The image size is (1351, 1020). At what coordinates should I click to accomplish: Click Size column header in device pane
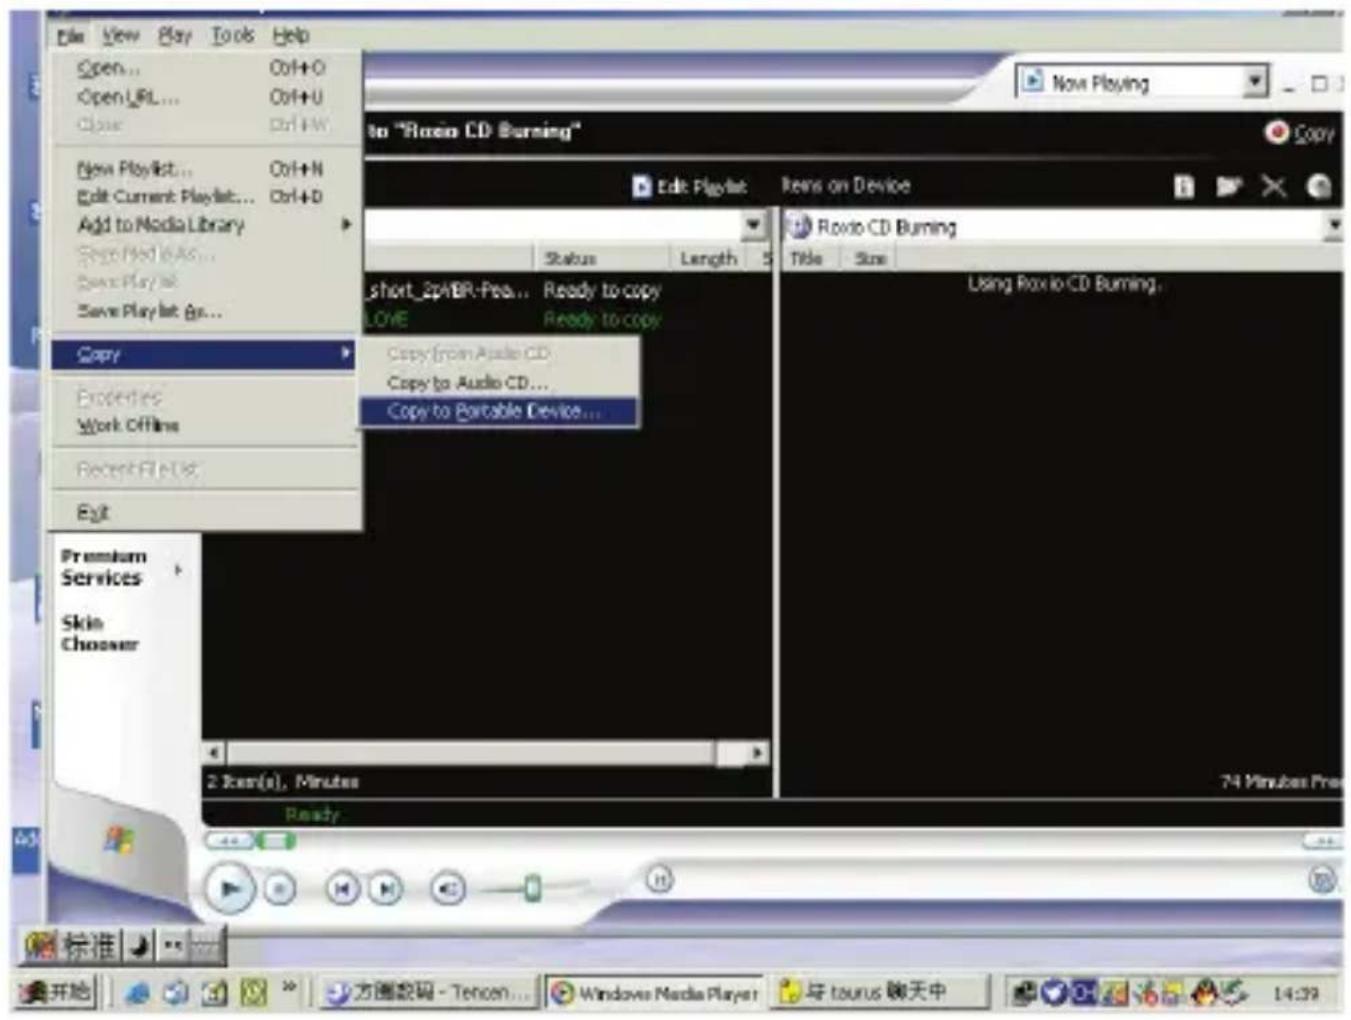click(x=870, y=259)
